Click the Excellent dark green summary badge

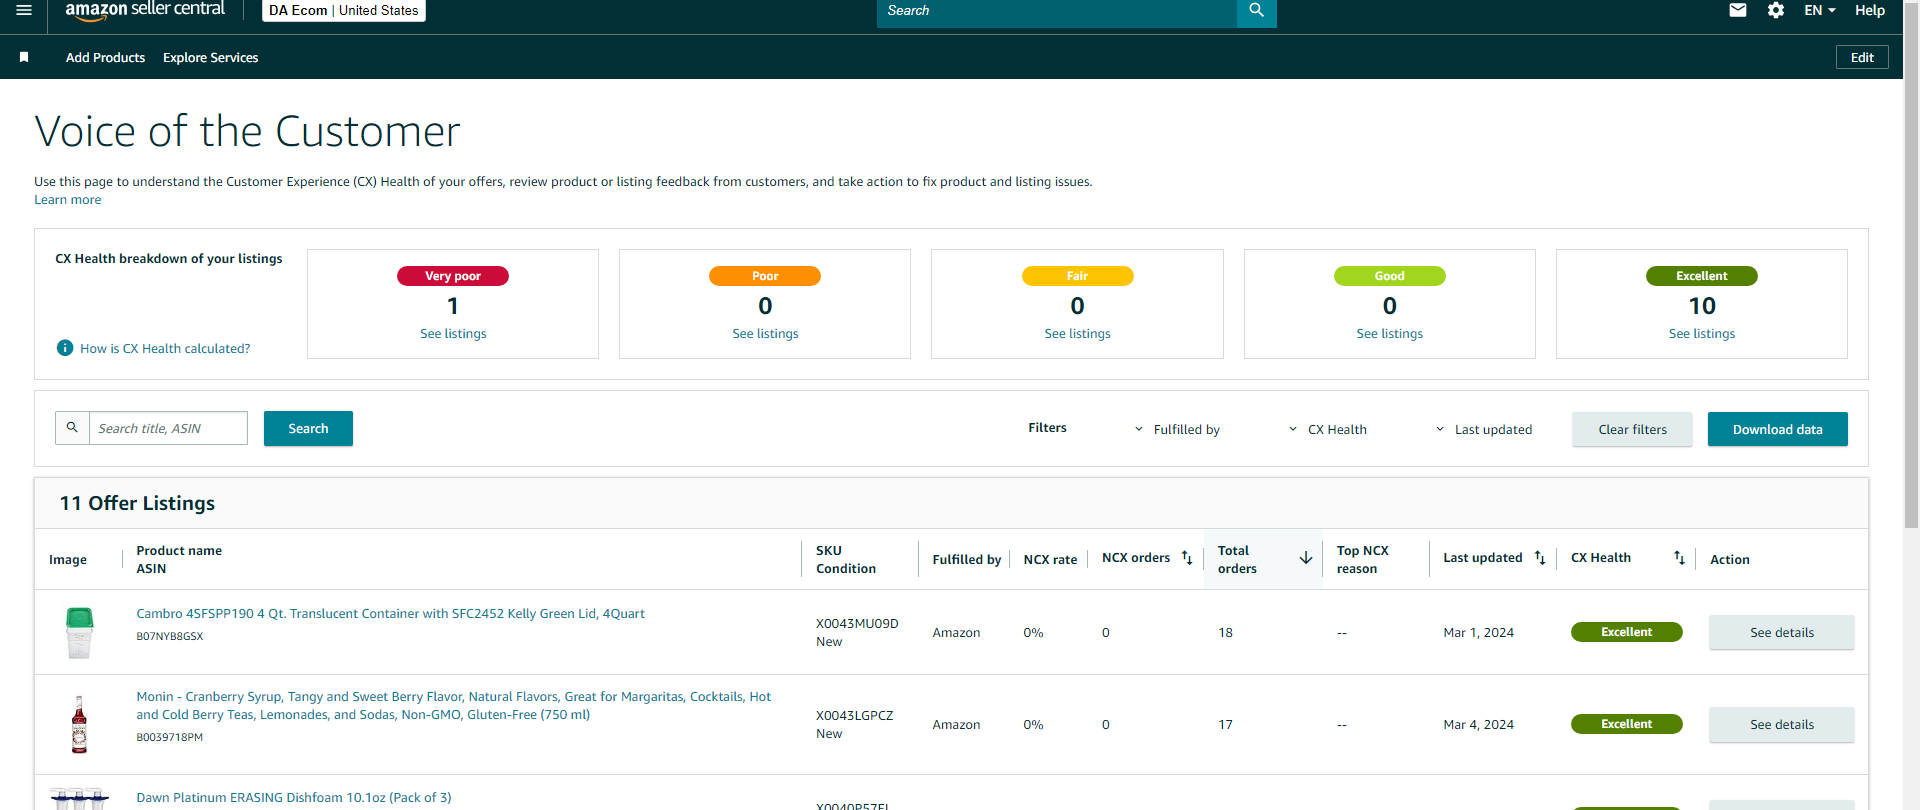pos(1701,276)
